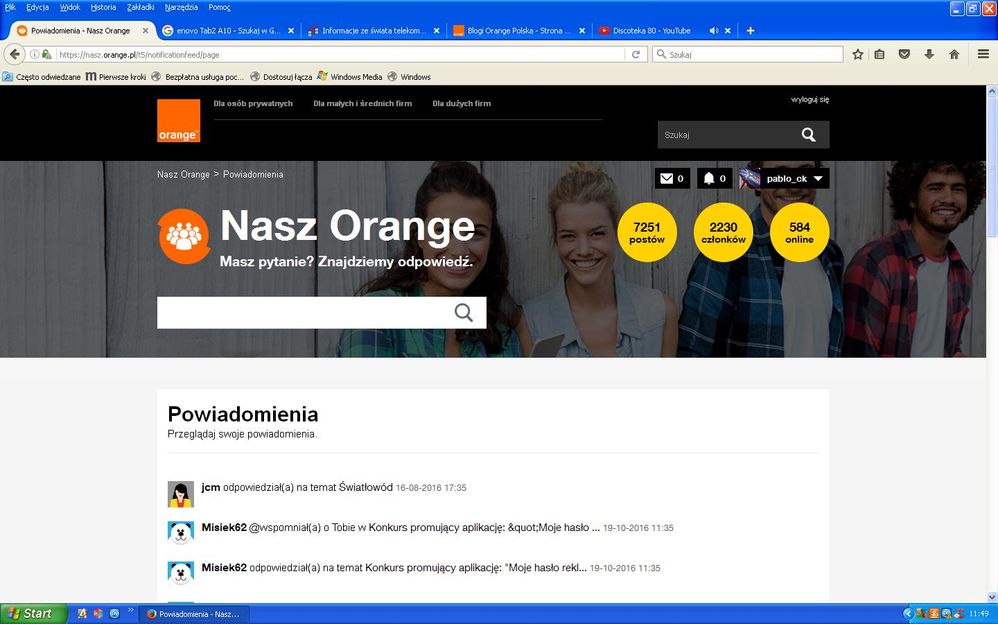Reload the page with refresh icon
Image resolution: width=998 pixels, height=624 pixels.
click(x=635, y=54)
